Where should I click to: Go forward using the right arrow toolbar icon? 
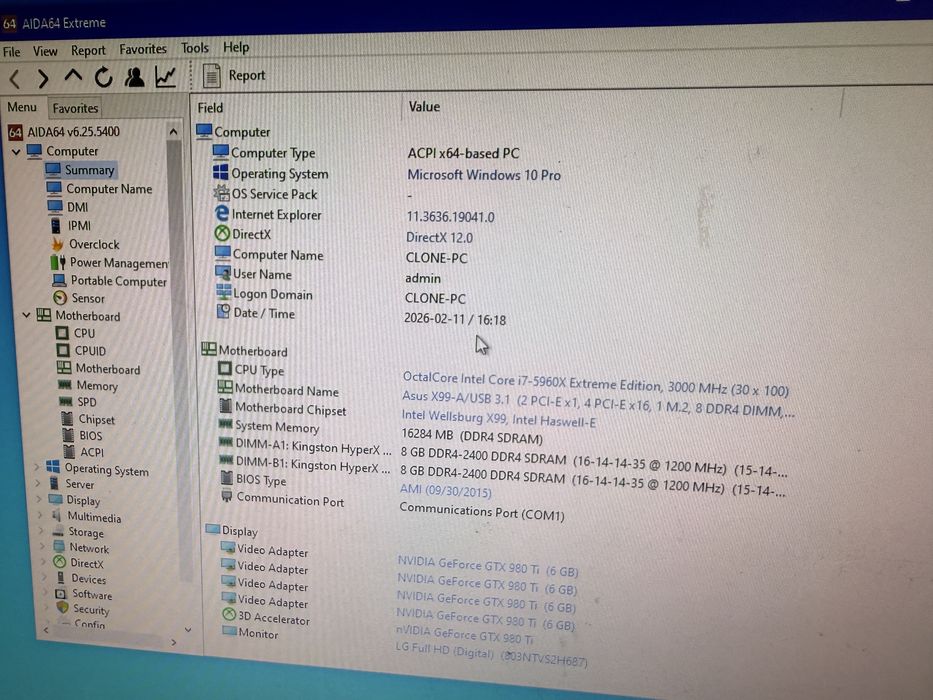pos(43,79)
